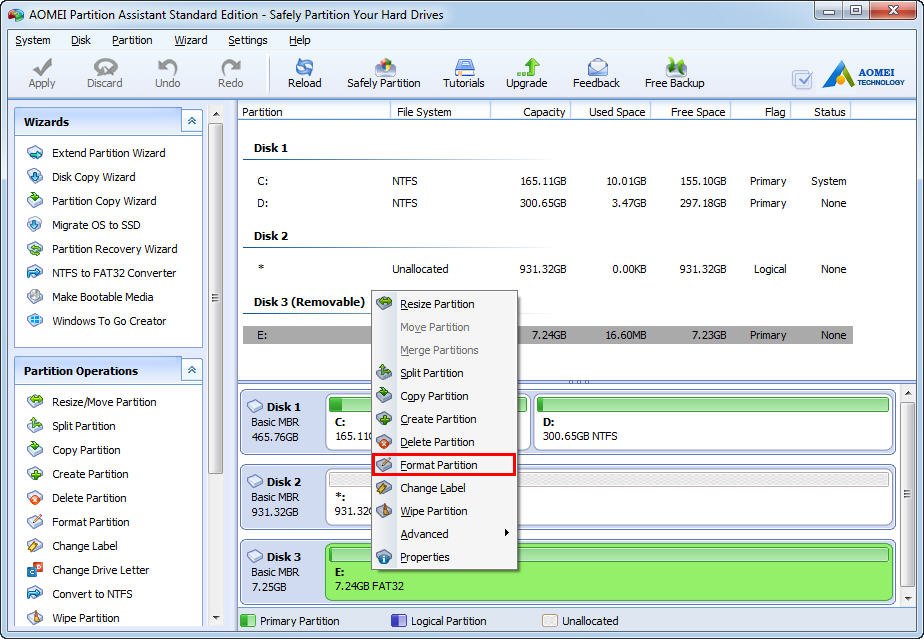Open Migrate OS to SSD wizard
Screen dimensions: 924x639
[x=84, y=225]
